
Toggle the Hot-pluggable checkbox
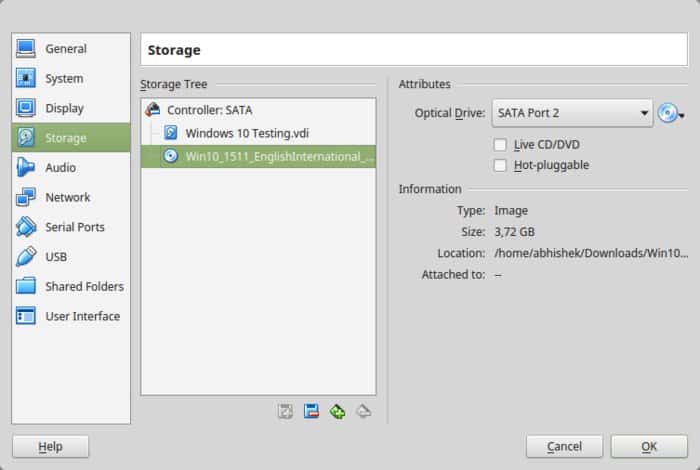[500, 165]
